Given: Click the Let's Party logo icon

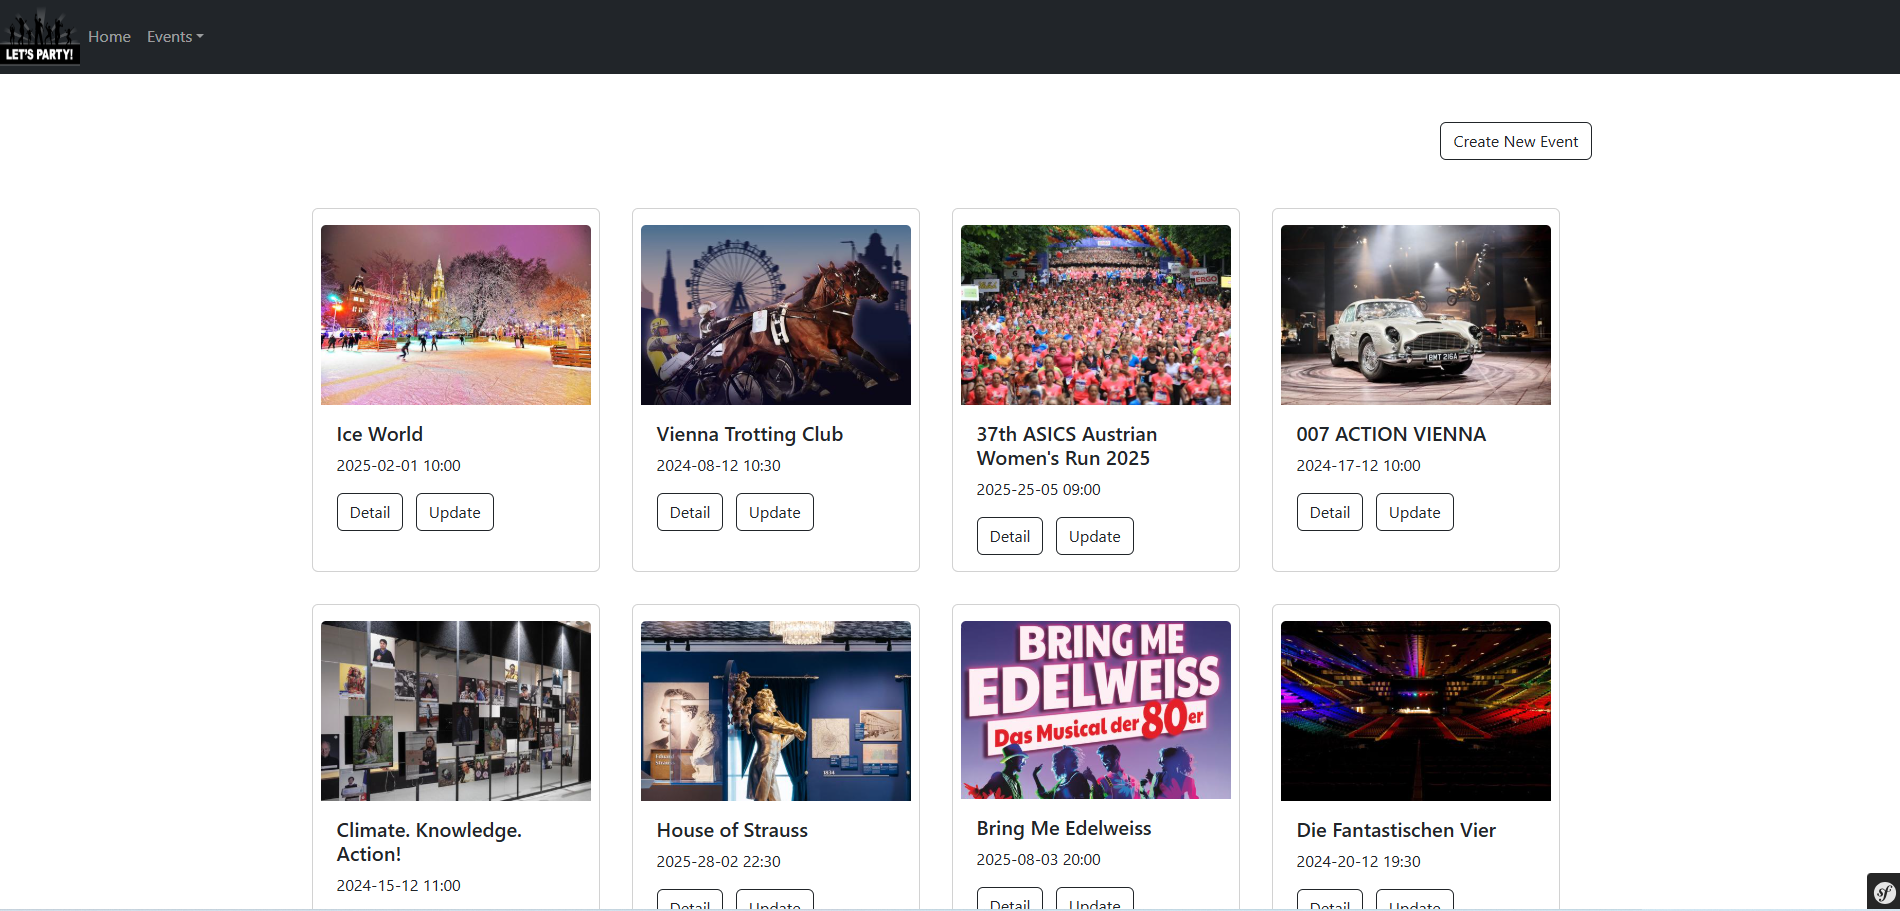Looking at the screenshot, I should 40,38.
